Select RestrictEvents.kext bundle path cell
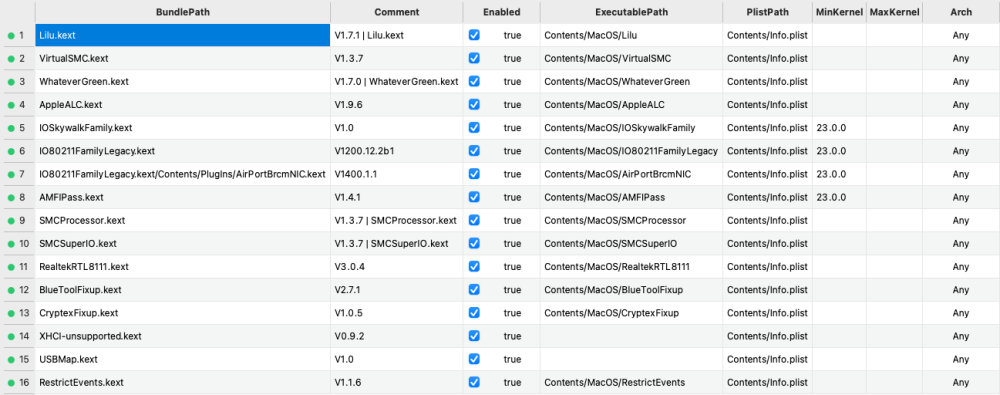Image resolution: width=1000 pixels, height=395 pixels. pyautogui.click(x=182, y=382)
